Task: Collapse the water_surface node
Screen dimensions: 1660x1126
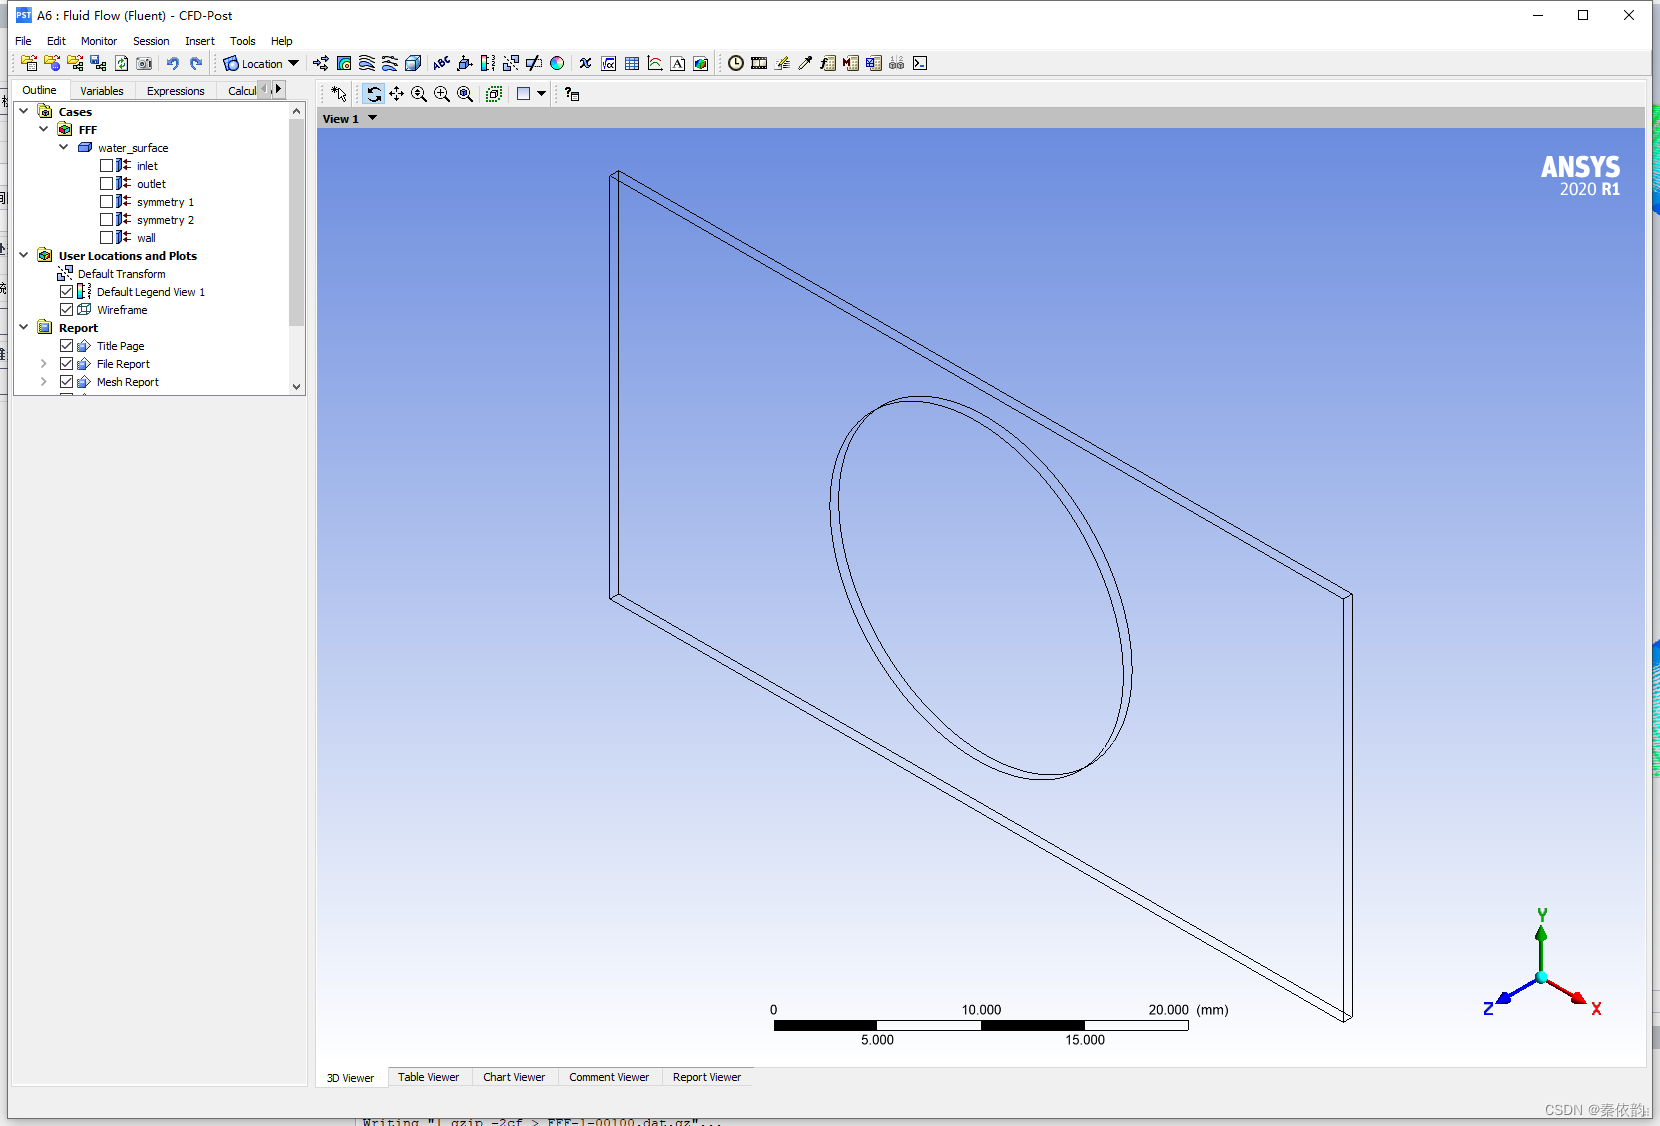Action: (x=64, y=147)
